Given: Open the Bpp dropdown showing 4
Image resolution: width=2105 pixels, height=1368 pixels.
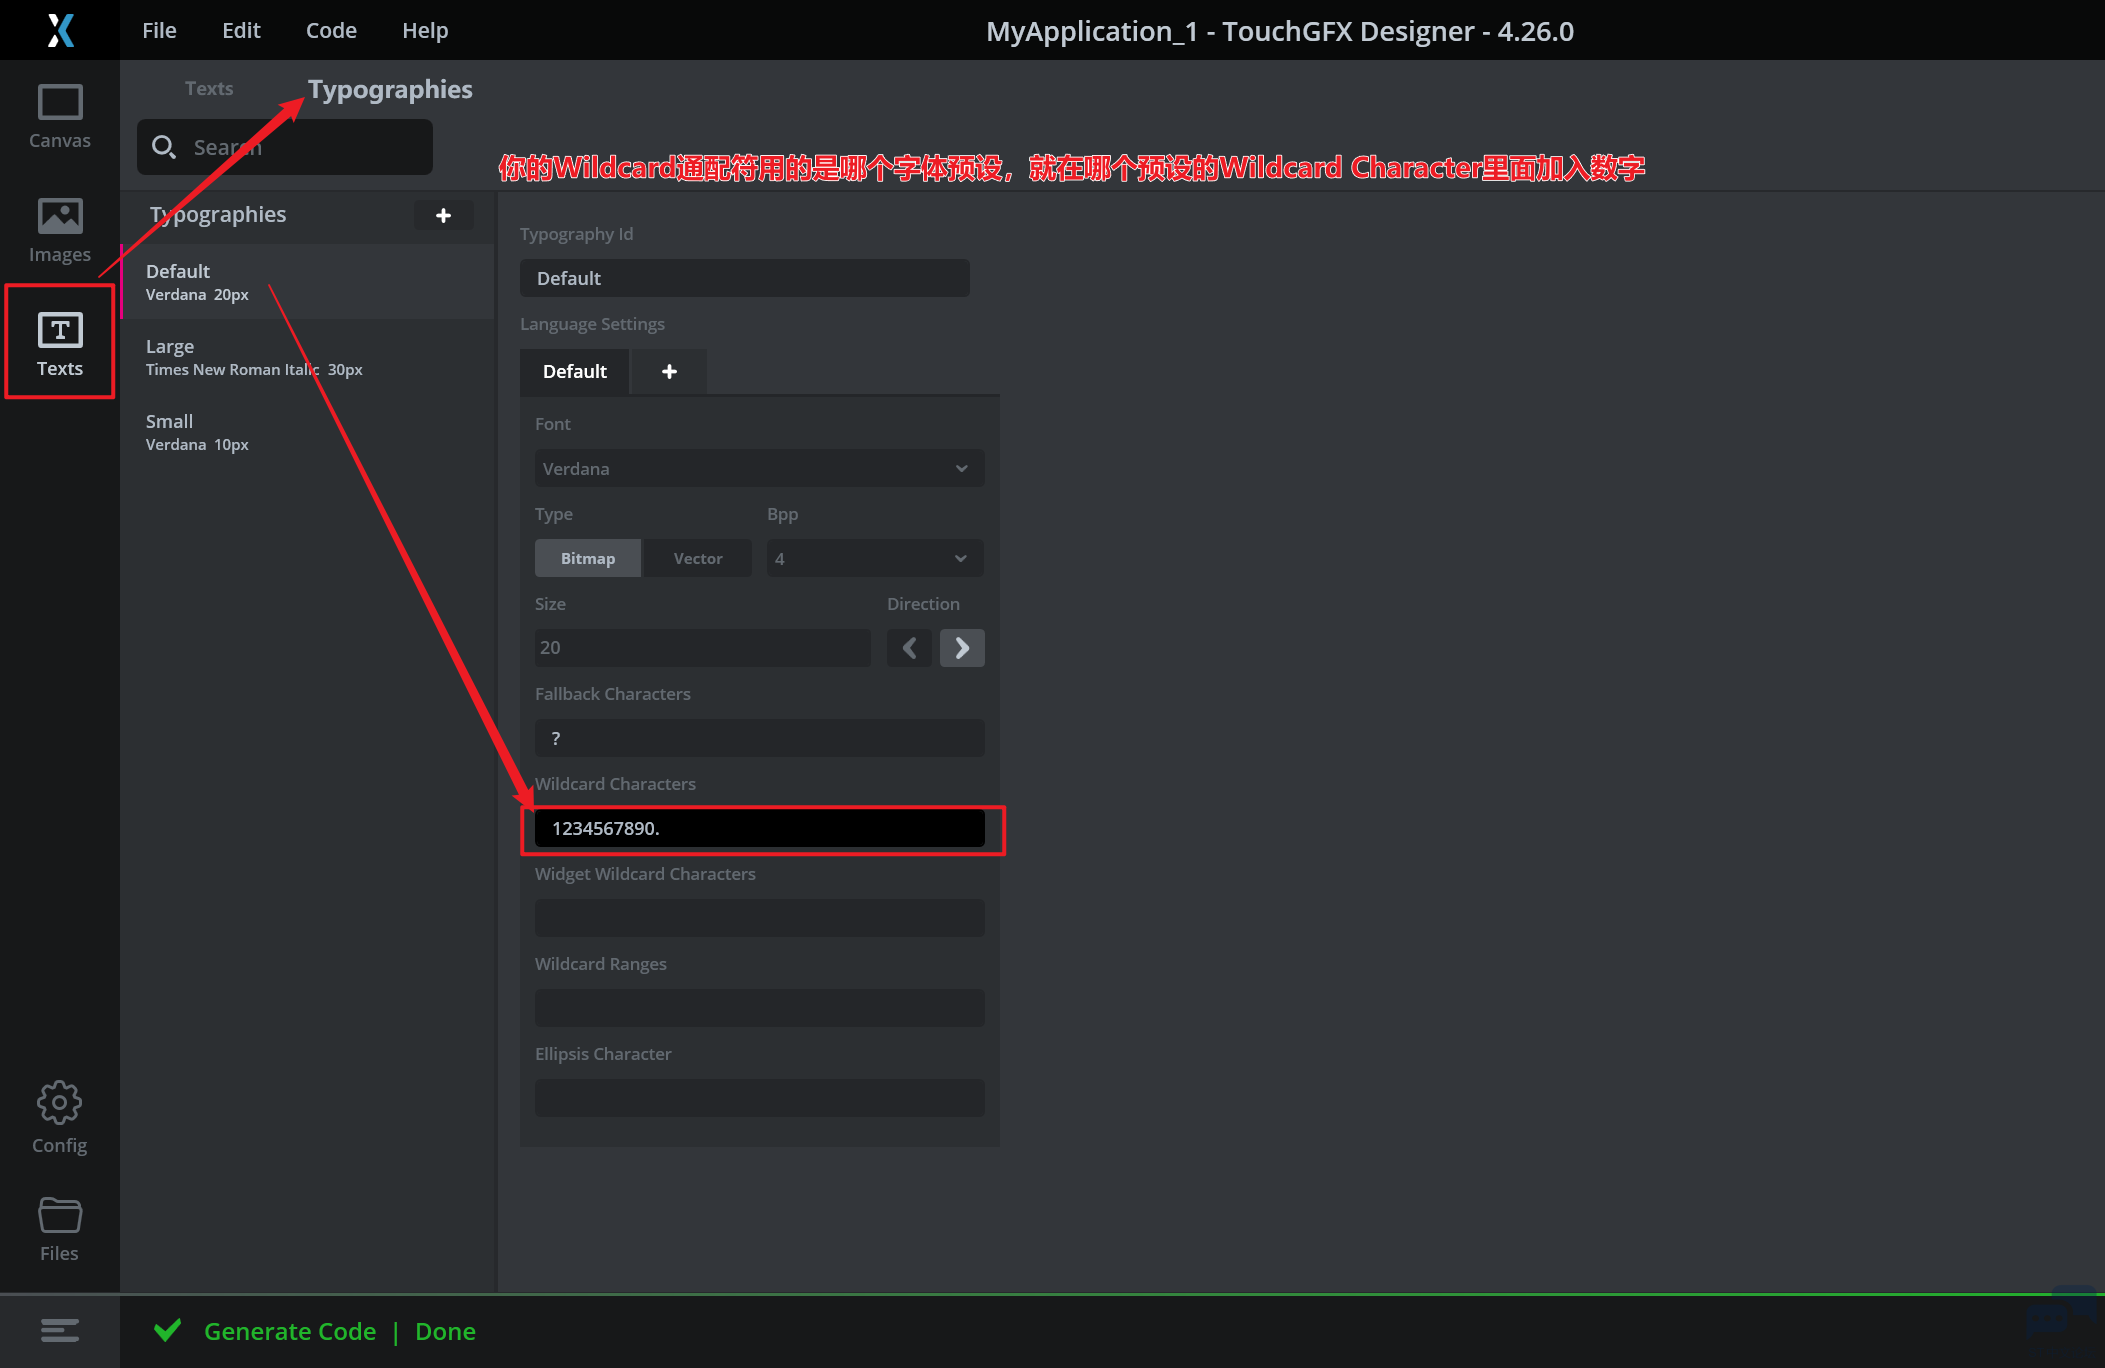Looking at the screenshot, I should pyautogui.click(x=874, y=558).
